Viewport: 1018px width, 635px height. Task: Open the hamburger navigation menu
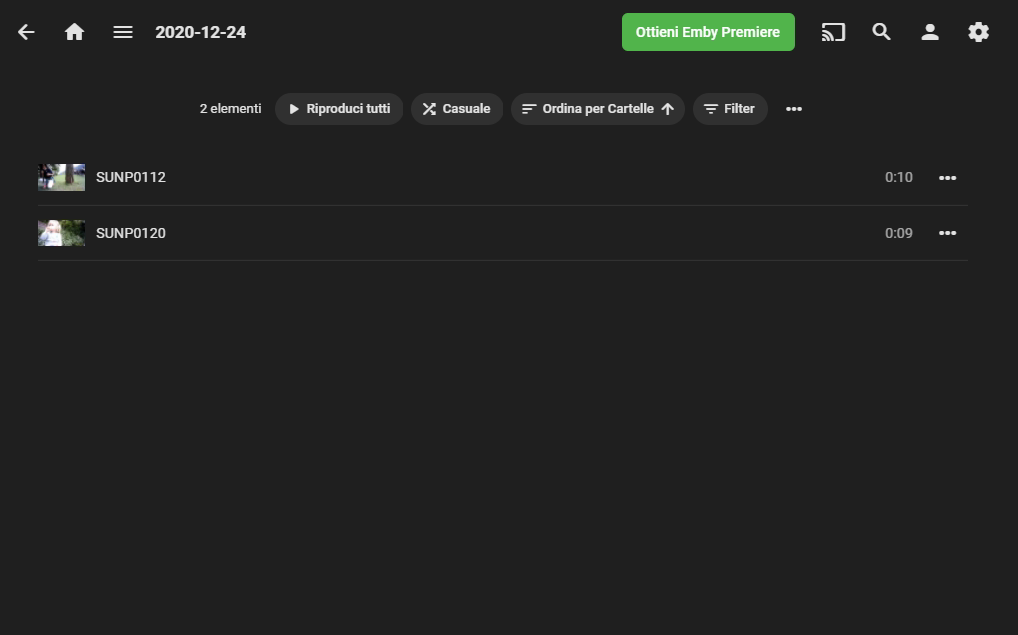click(123, 32)
